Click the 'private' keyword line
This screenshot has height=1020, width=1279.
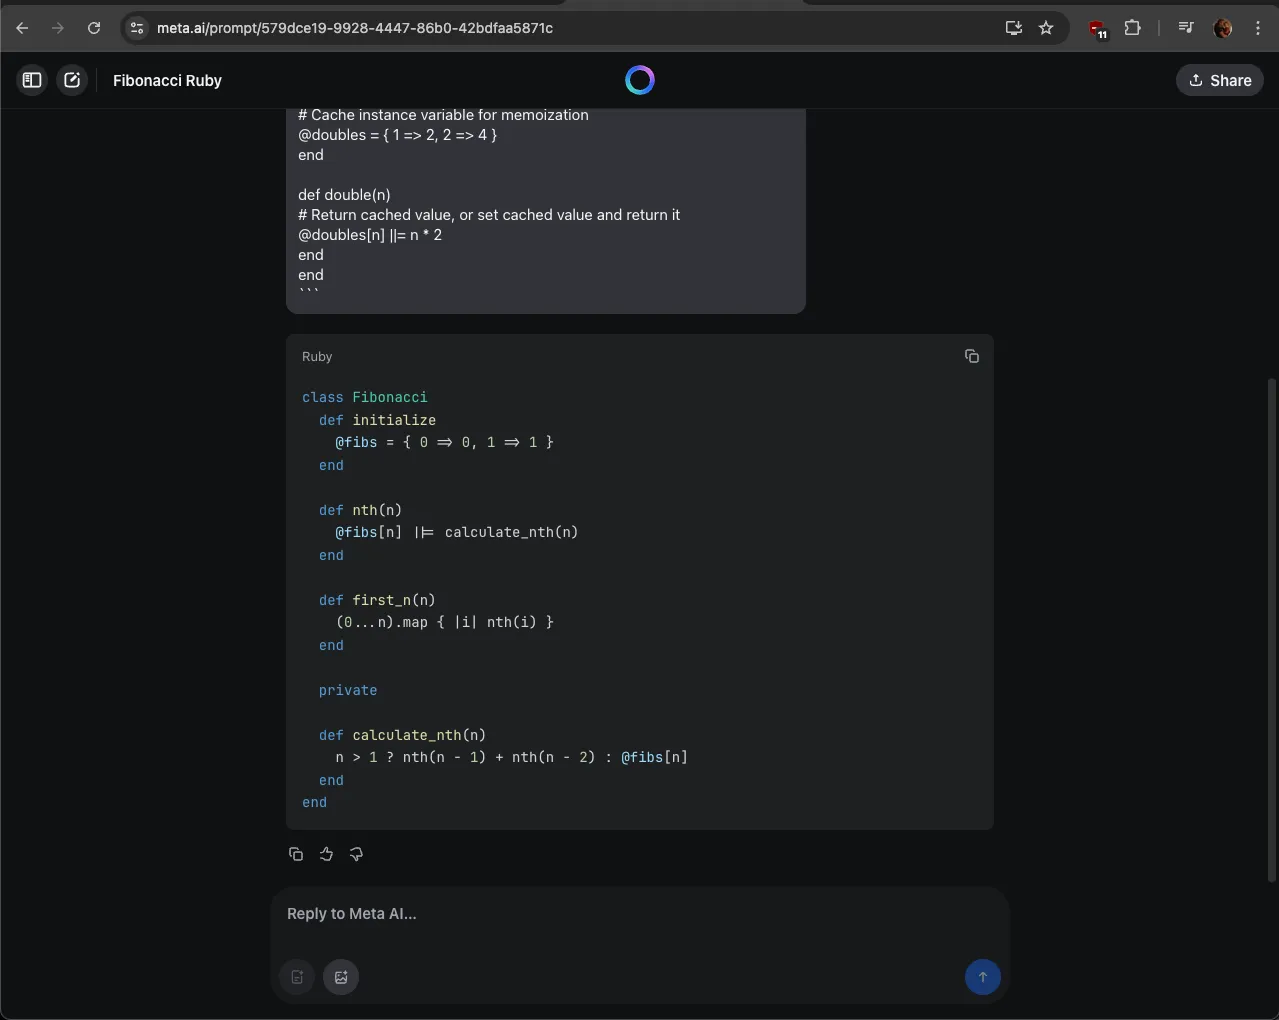[x=348, y=690]
